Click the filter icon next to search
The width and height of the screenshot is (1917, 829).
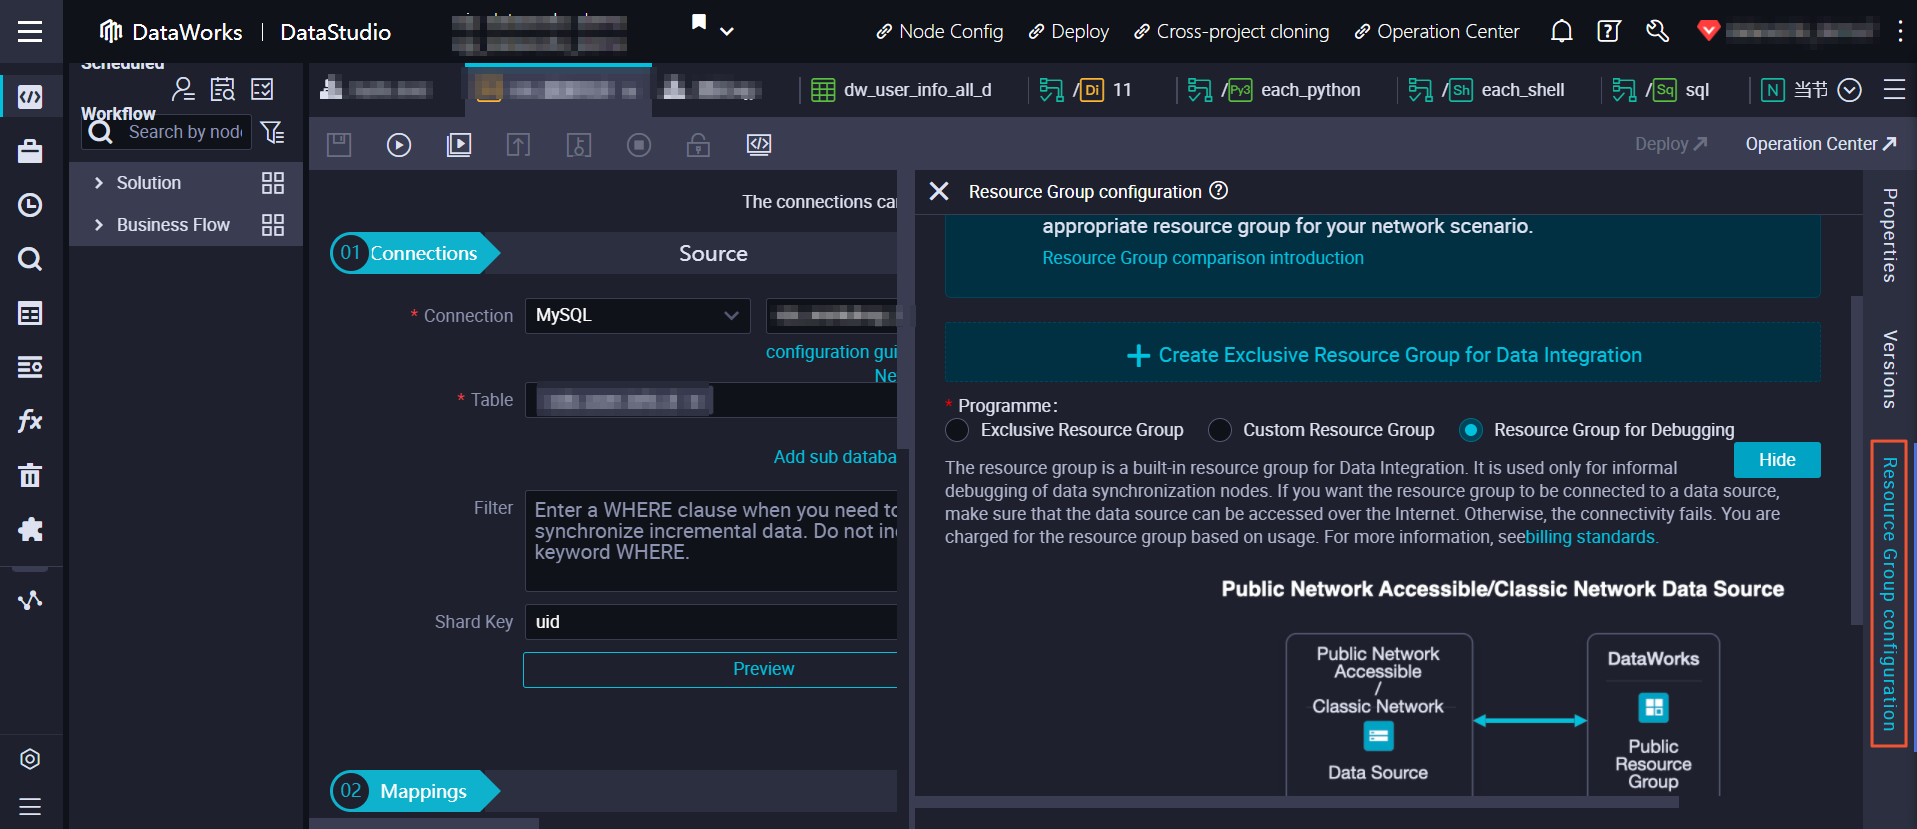pyautogui.click(x=272, y=132)
